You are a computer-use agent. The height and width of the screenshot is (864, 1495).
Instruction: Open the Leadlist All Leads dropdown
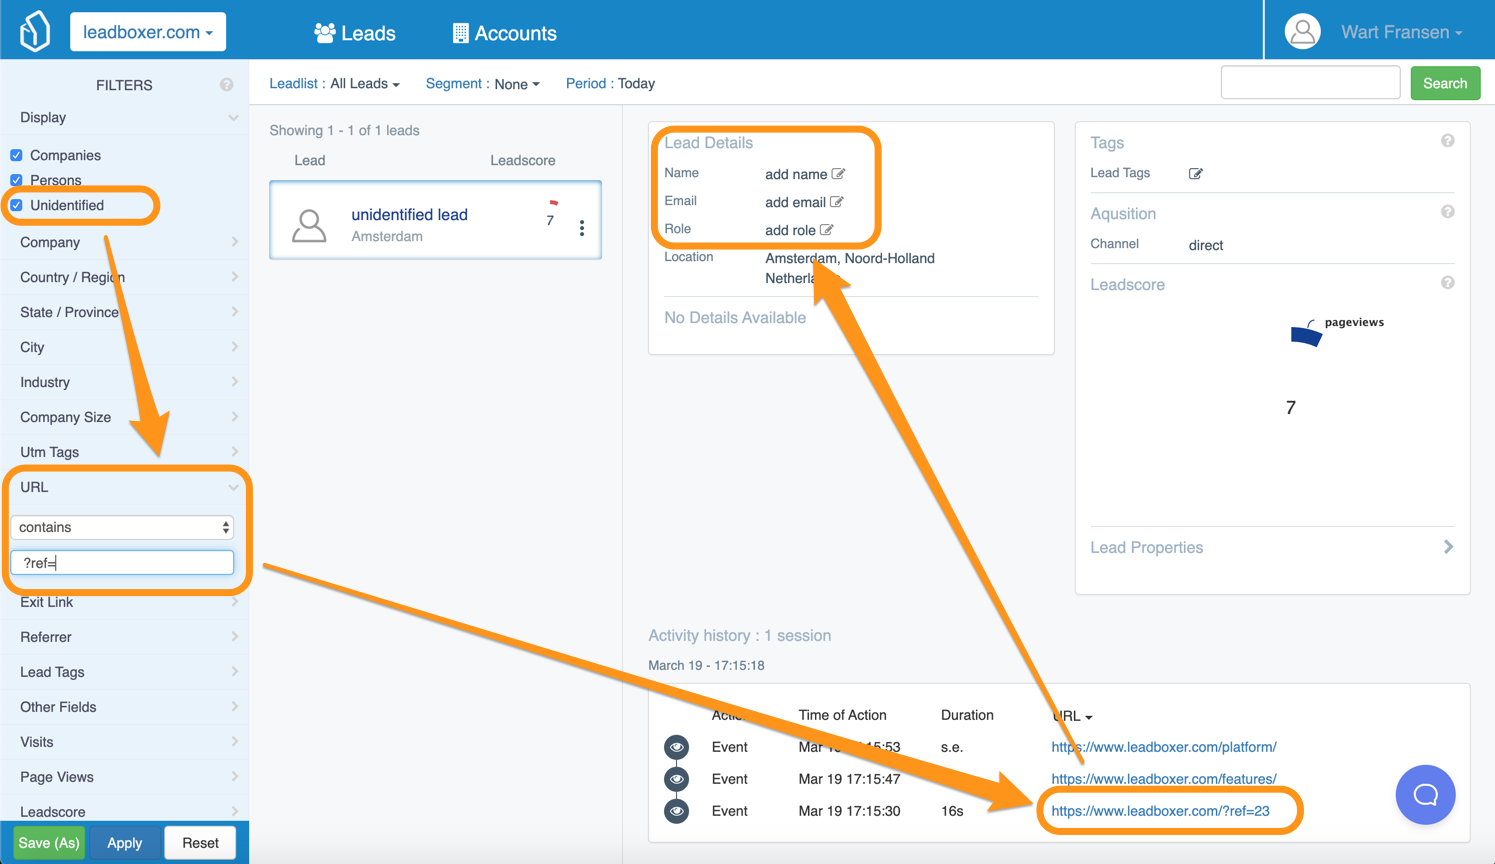pyautogui.click(x=365, y=84)
